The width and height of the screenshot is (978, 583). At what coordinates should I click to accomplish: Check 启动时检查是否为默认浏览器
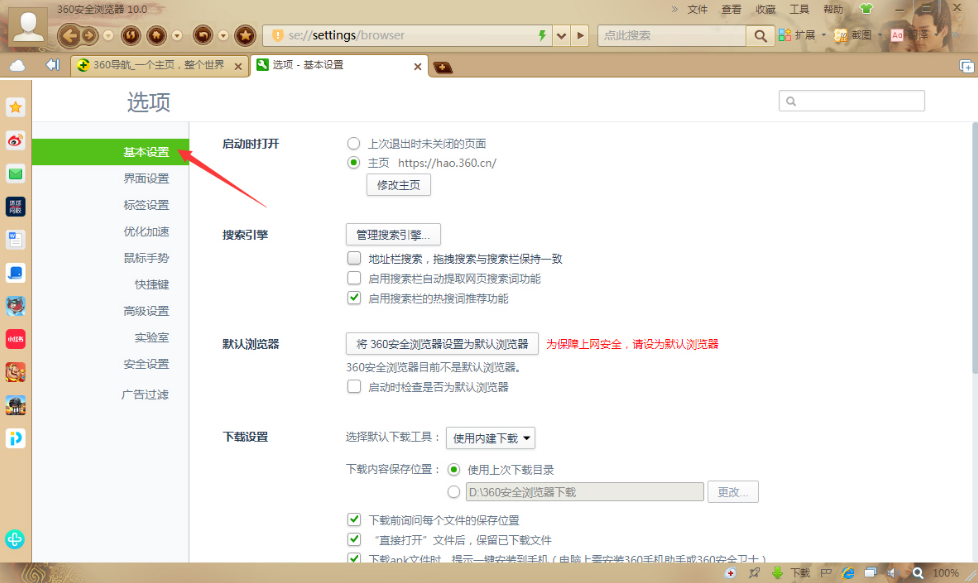(x=354, y=387)
